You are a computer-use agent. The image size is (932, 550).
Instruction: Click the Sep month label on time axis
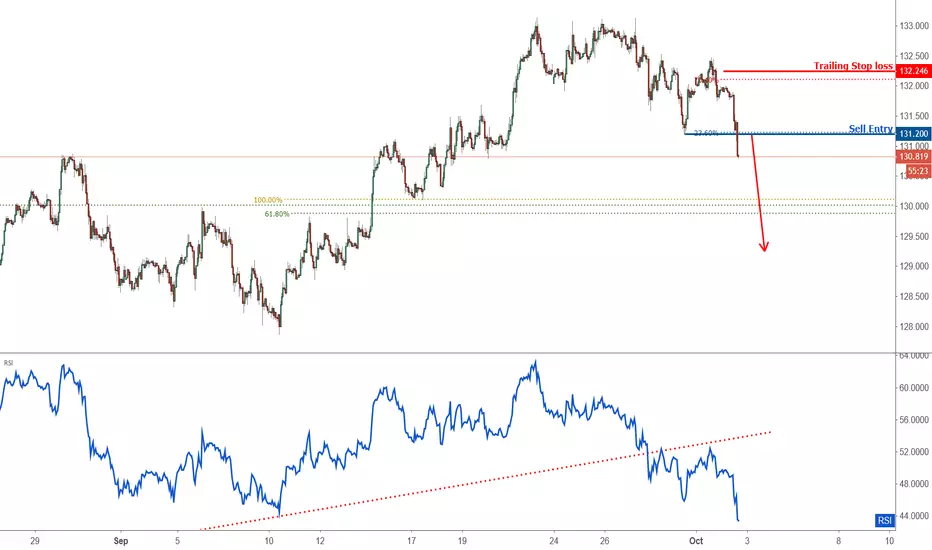(121, 541)
